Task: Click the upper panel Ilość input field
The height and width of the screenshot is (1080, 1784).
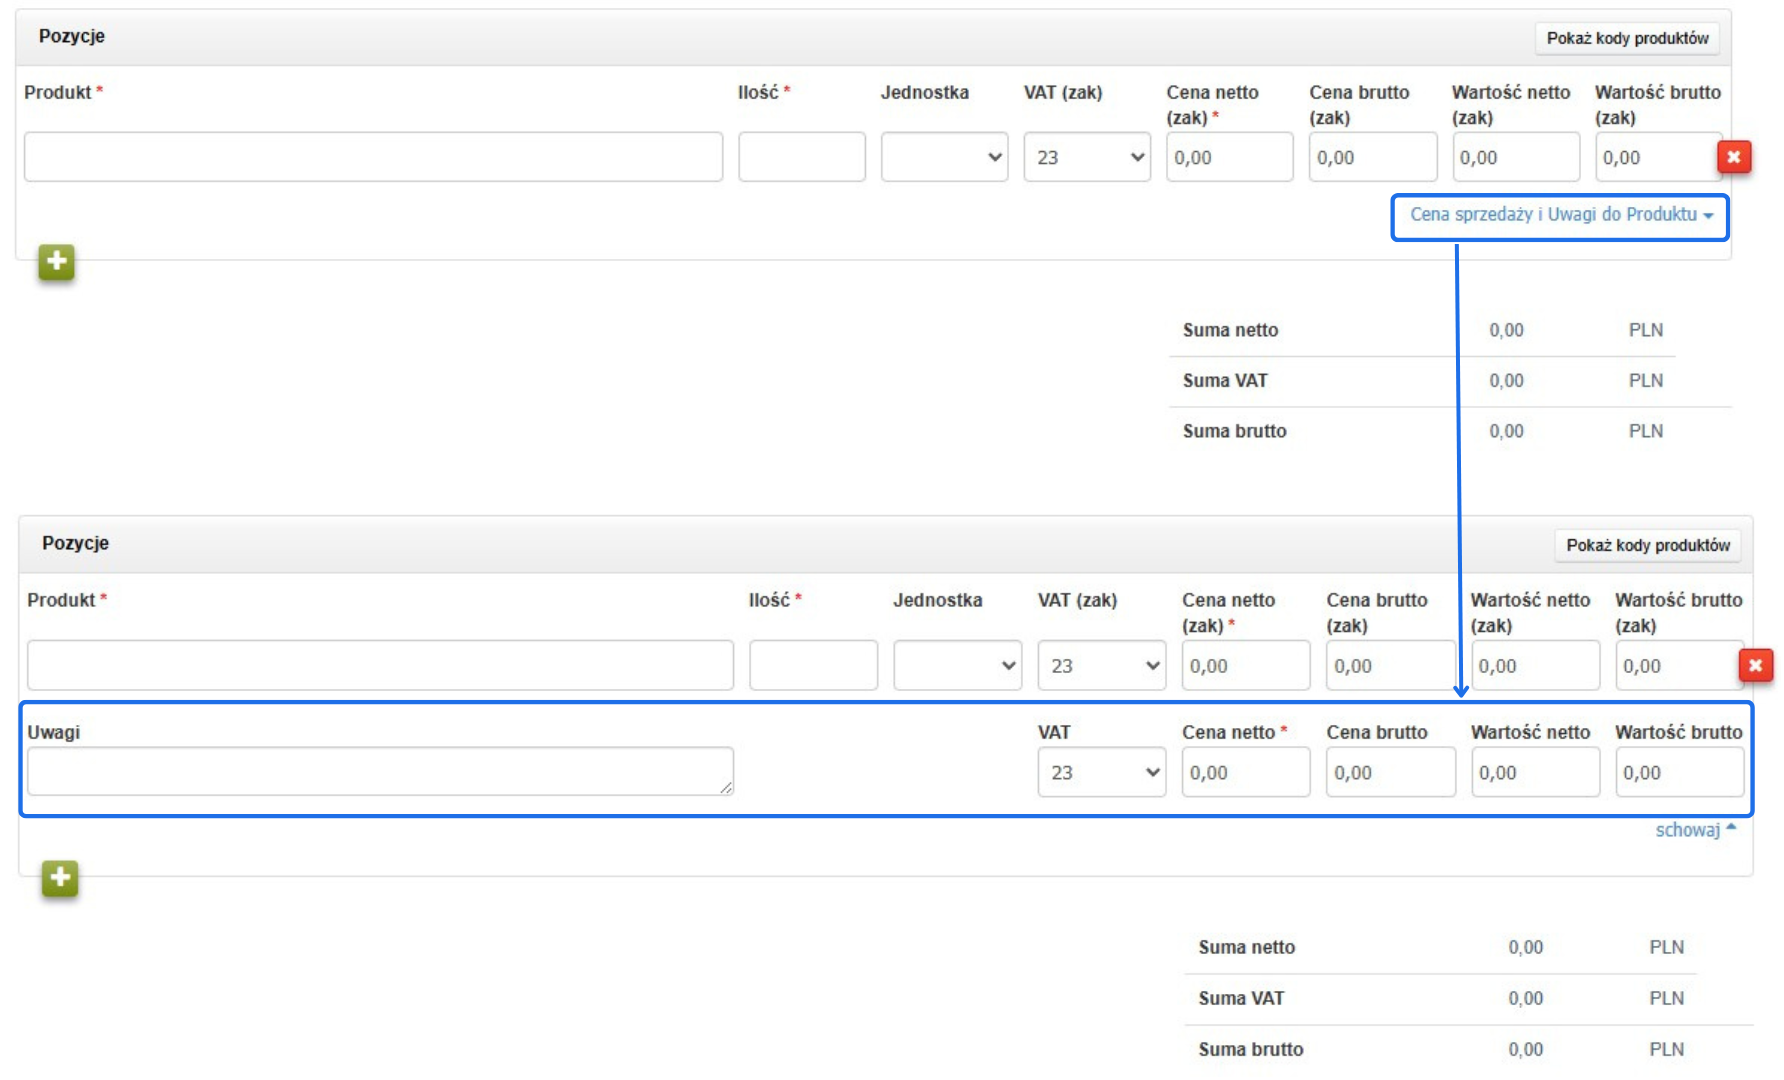Action: [801, 158]
